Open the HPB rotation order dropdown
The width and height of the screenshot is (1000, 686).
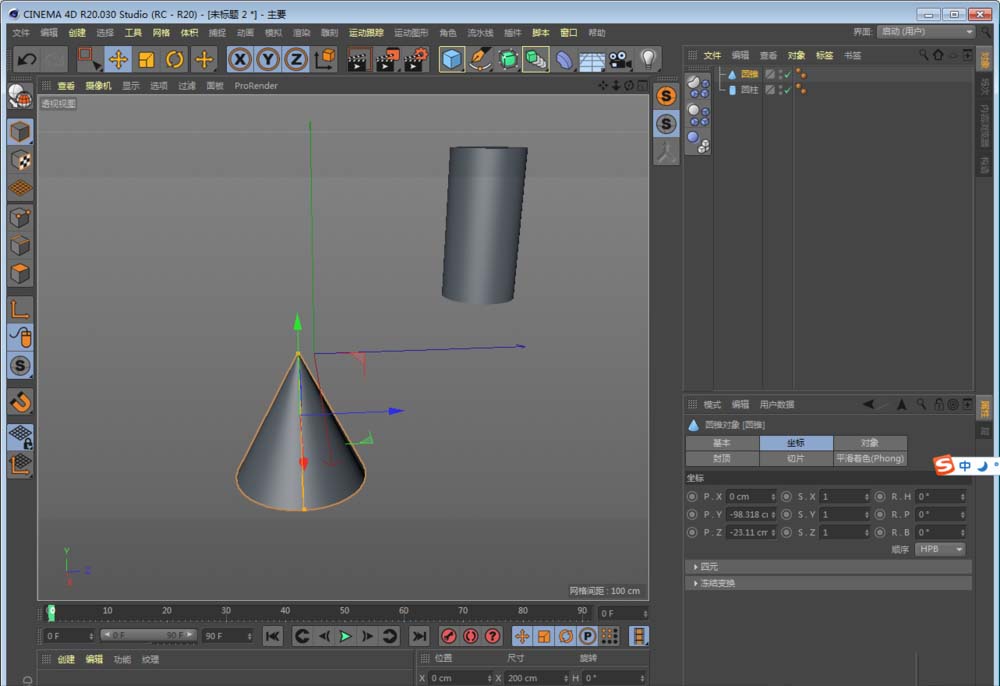(938, 550)
